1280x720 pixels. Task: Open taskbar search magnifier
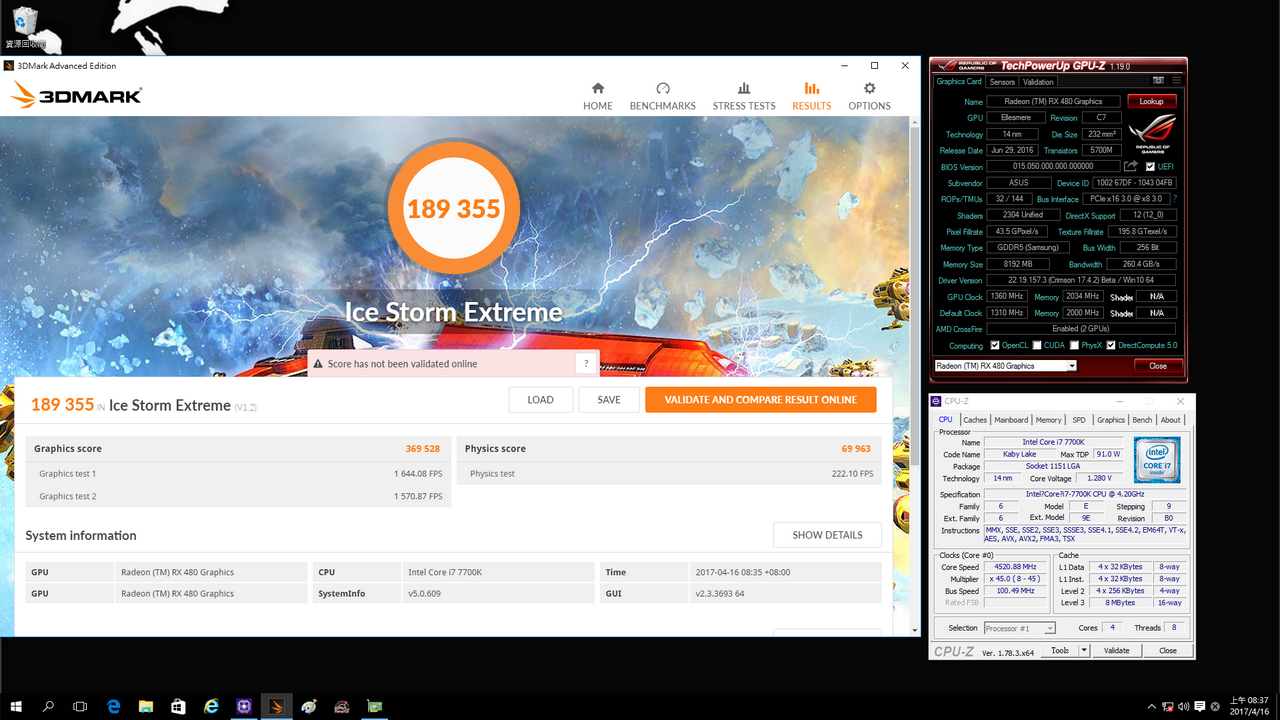tap(48, 706)
